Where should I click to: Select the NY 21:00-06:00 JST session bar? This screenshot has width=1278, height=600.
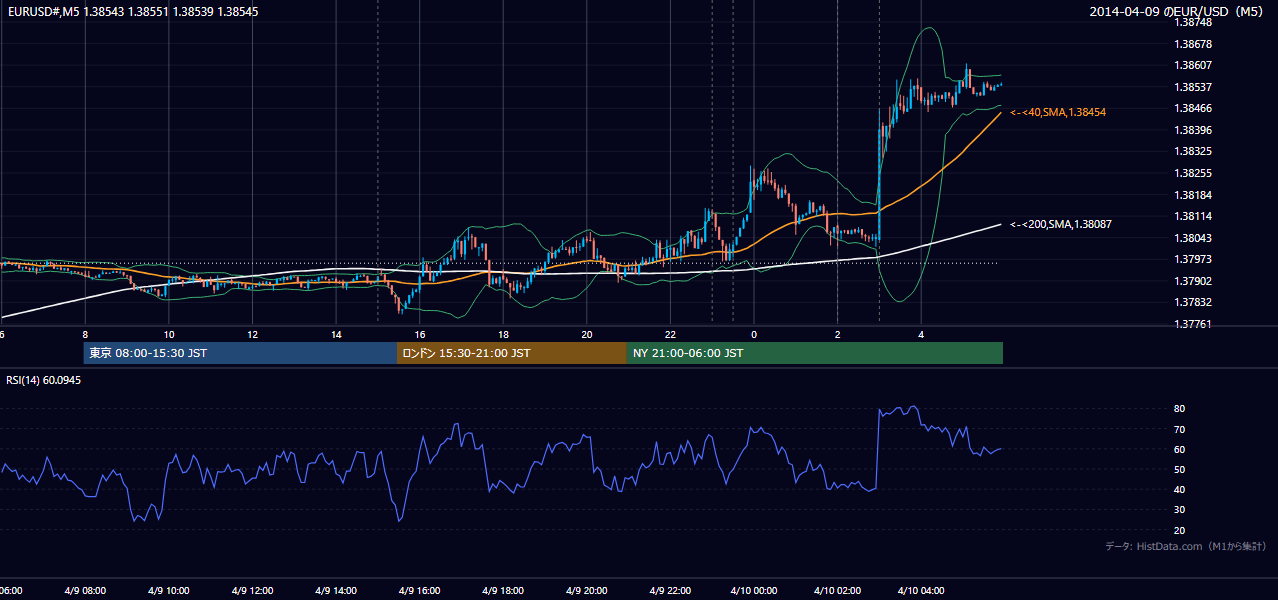[815, 353]
